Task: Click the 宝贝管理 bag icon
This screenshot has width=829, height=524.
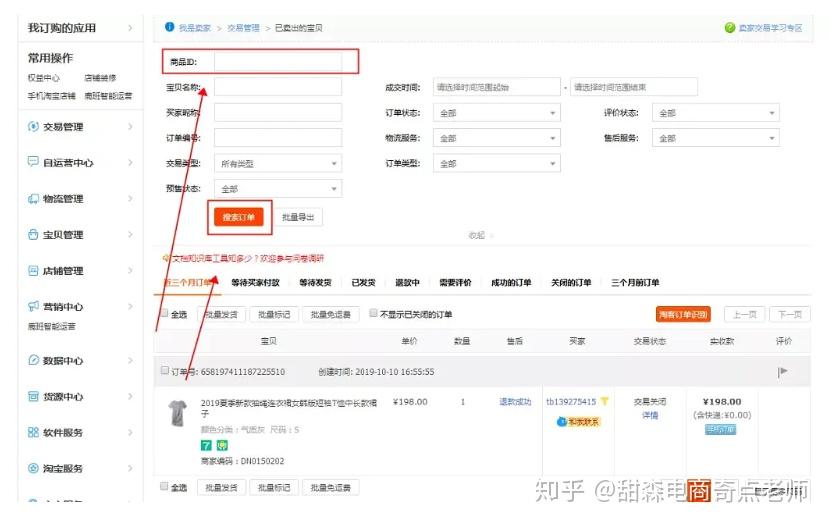Action: click(33, 234)
